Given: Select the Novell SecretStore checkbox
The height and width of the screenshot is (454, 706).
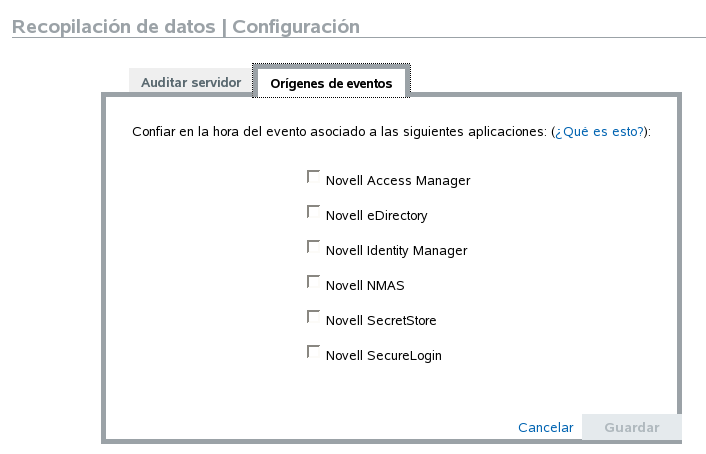Looking at the screenshot, I should click(x=313, y=317).
